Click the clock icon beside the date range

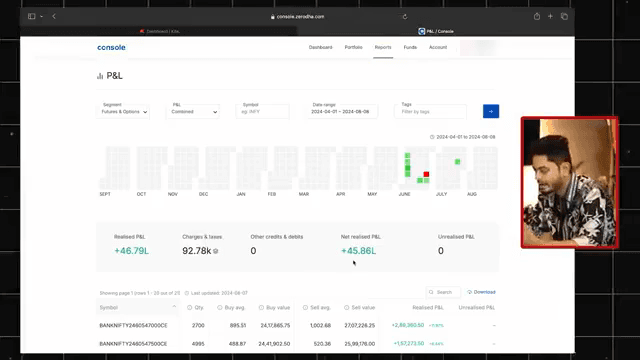tap(432, 137)
